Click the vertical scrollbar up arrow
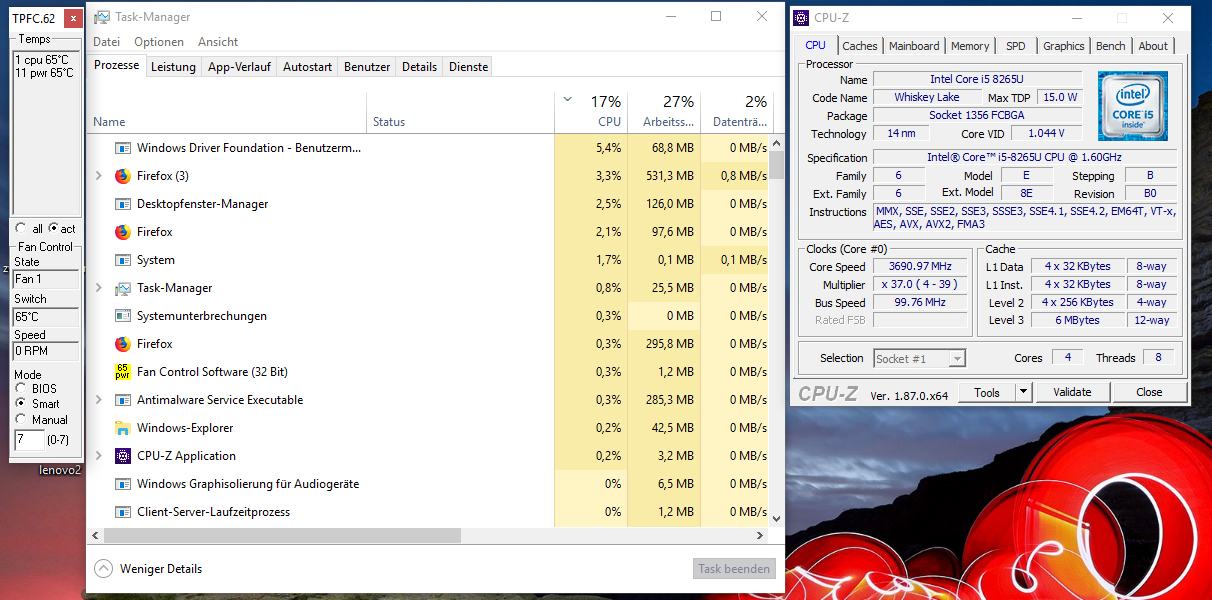The width and height of the screenshot is (1212, 600). 777,141
